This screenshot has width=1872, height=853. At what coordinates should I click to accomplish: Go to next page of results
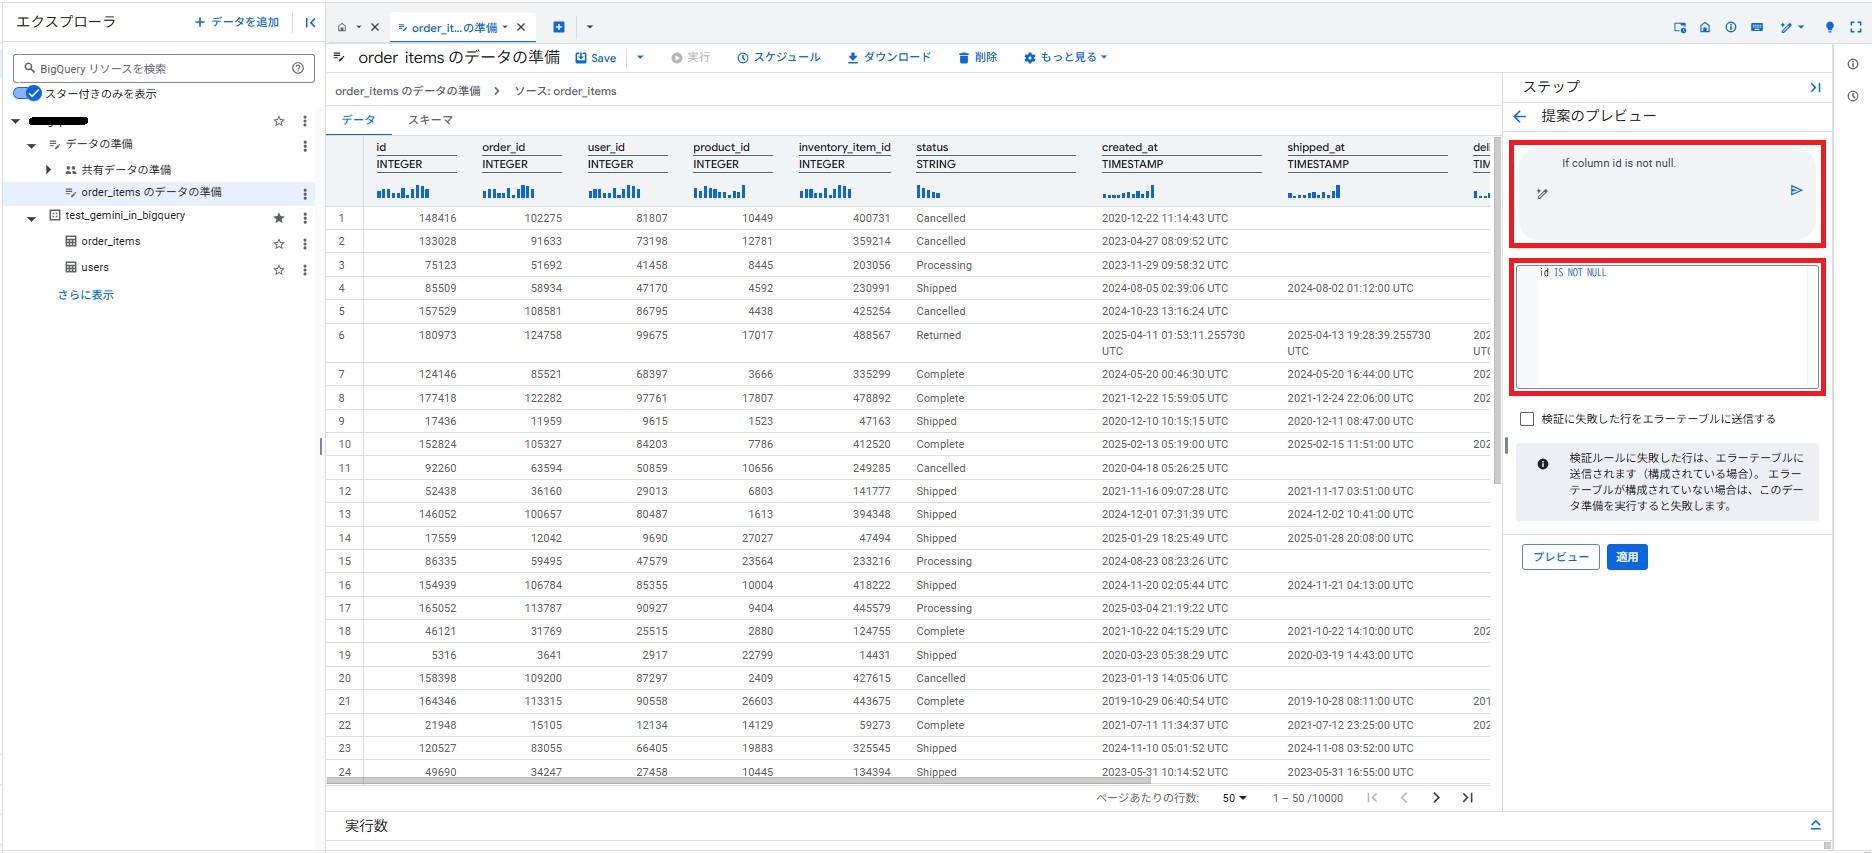pyautogui.click(x=1436, y=798)
